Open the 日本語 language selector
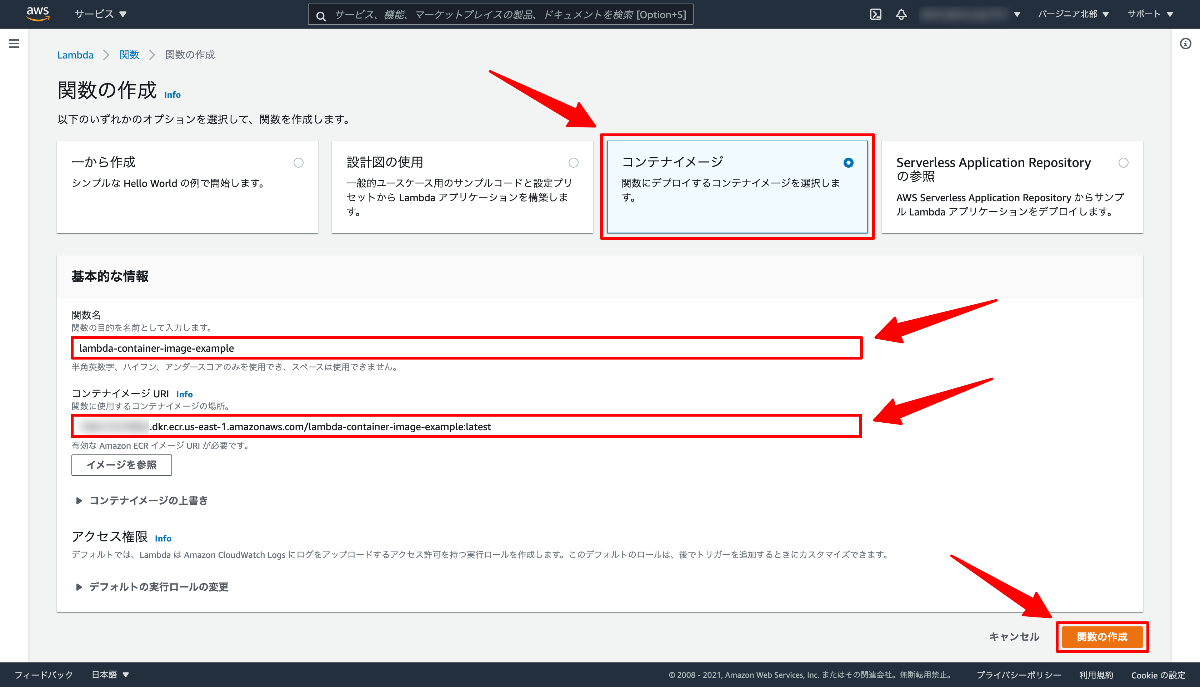 coord(111,675)
